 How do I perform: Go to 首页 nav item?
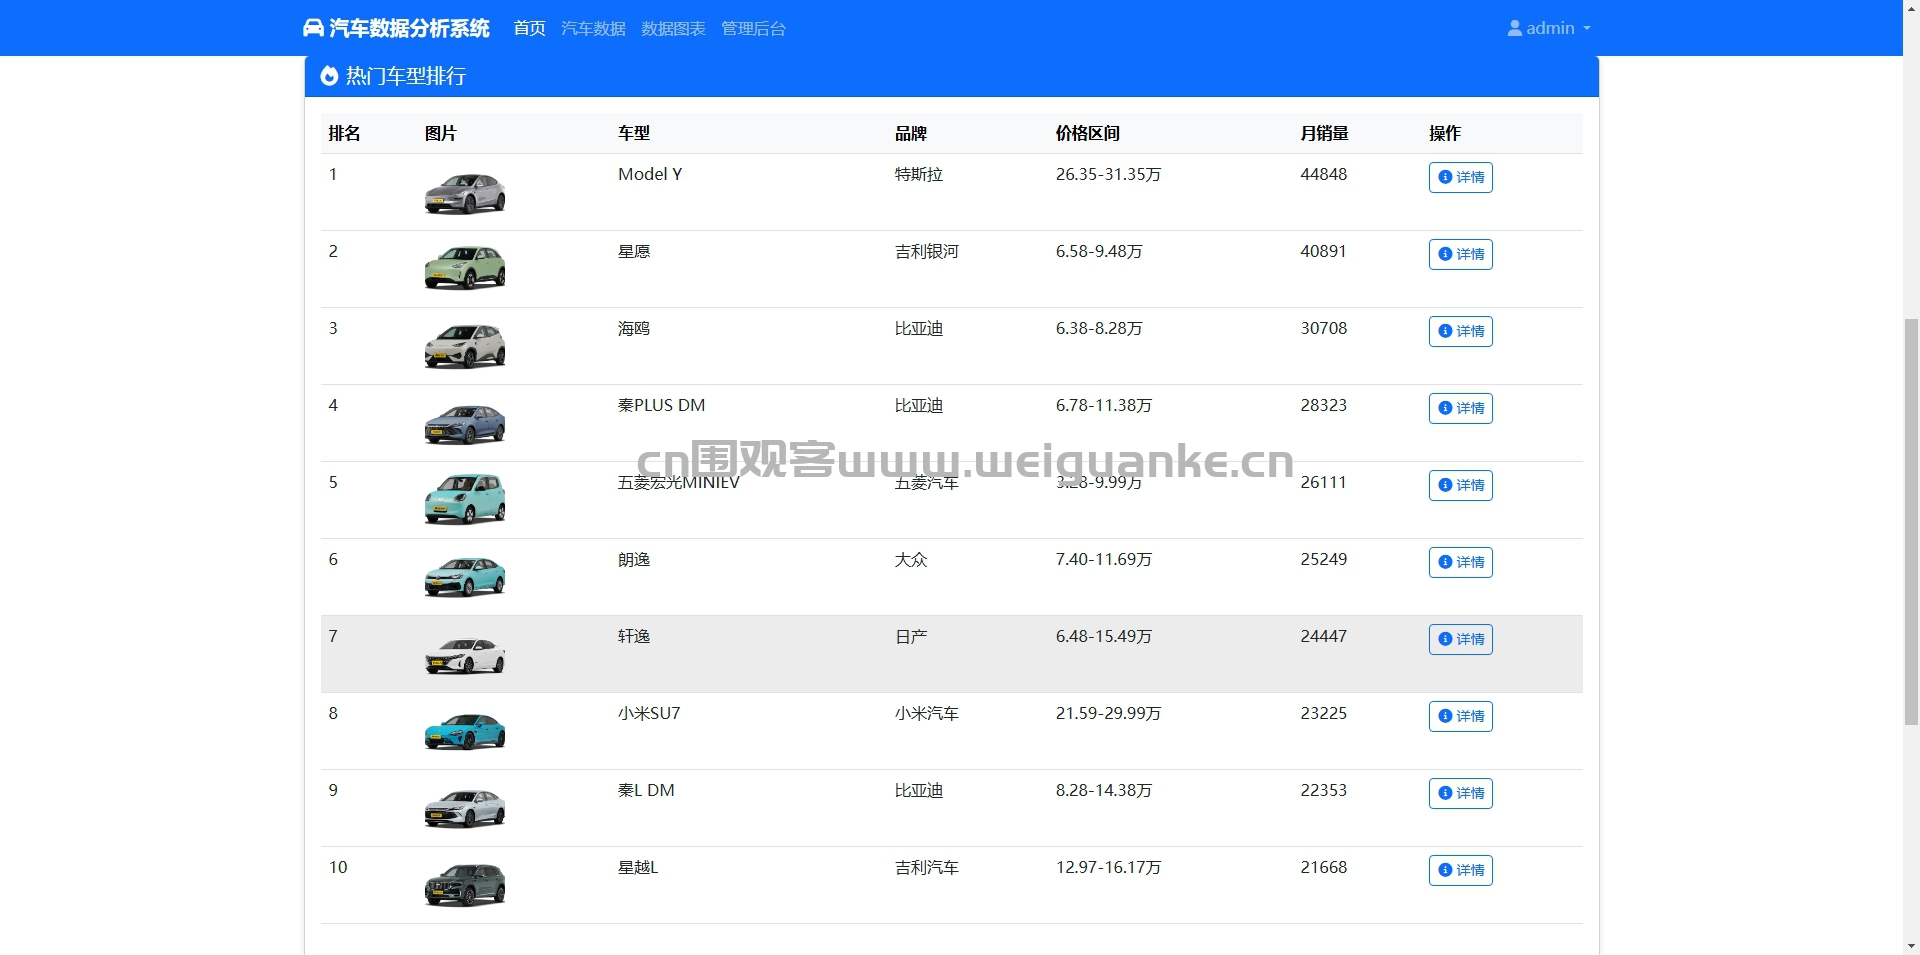click(x=529, y=28)
